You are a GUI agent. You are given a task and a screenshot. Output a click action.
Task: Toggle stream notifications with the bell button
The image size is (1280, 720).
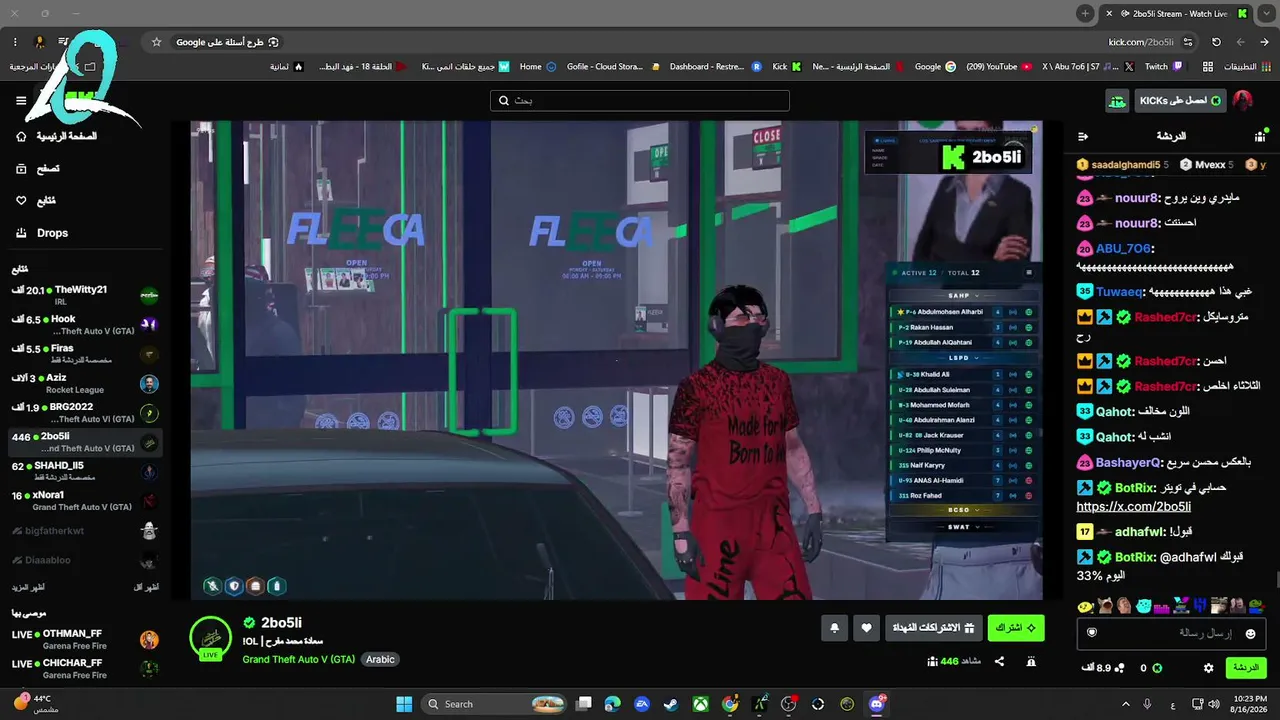(835, 628)
